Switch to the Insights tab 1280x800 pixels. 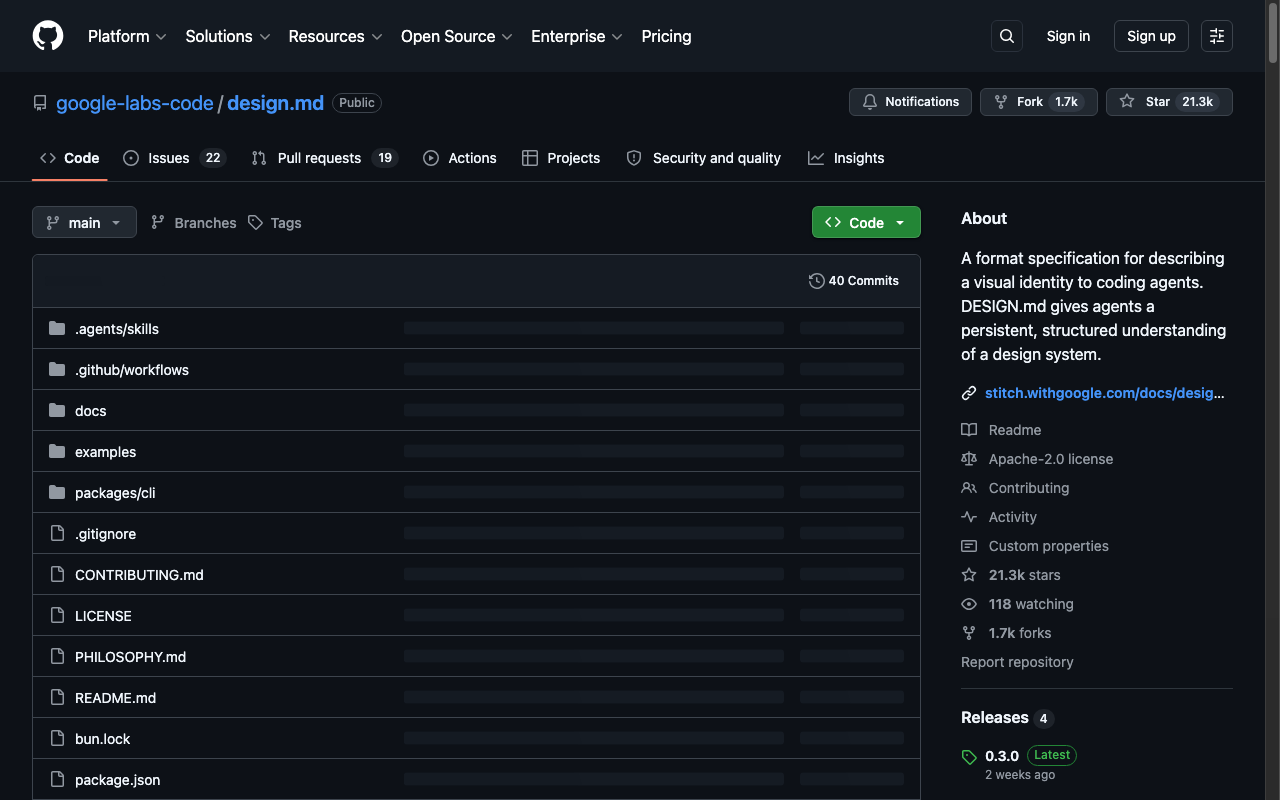[x=846, y=158]
